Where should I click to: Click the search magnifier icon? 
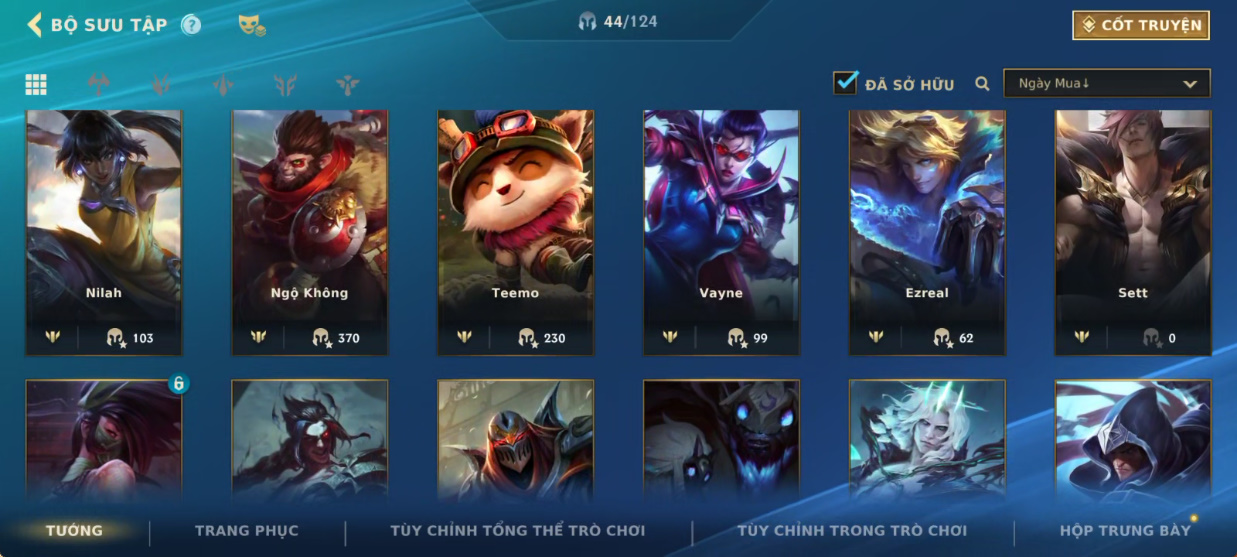(982, 84)
